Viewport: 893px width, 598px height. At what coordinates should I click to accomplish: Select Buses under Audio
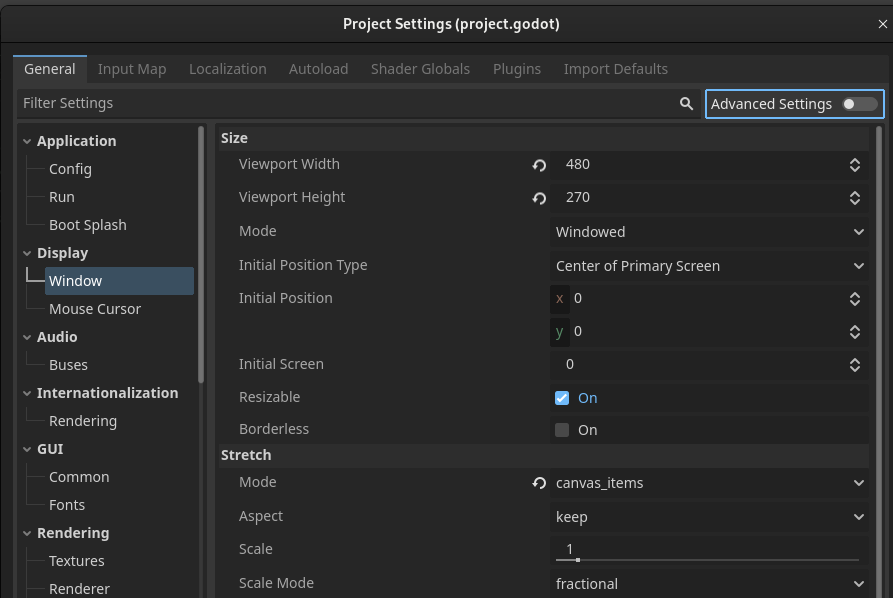[x=68, y=365]
